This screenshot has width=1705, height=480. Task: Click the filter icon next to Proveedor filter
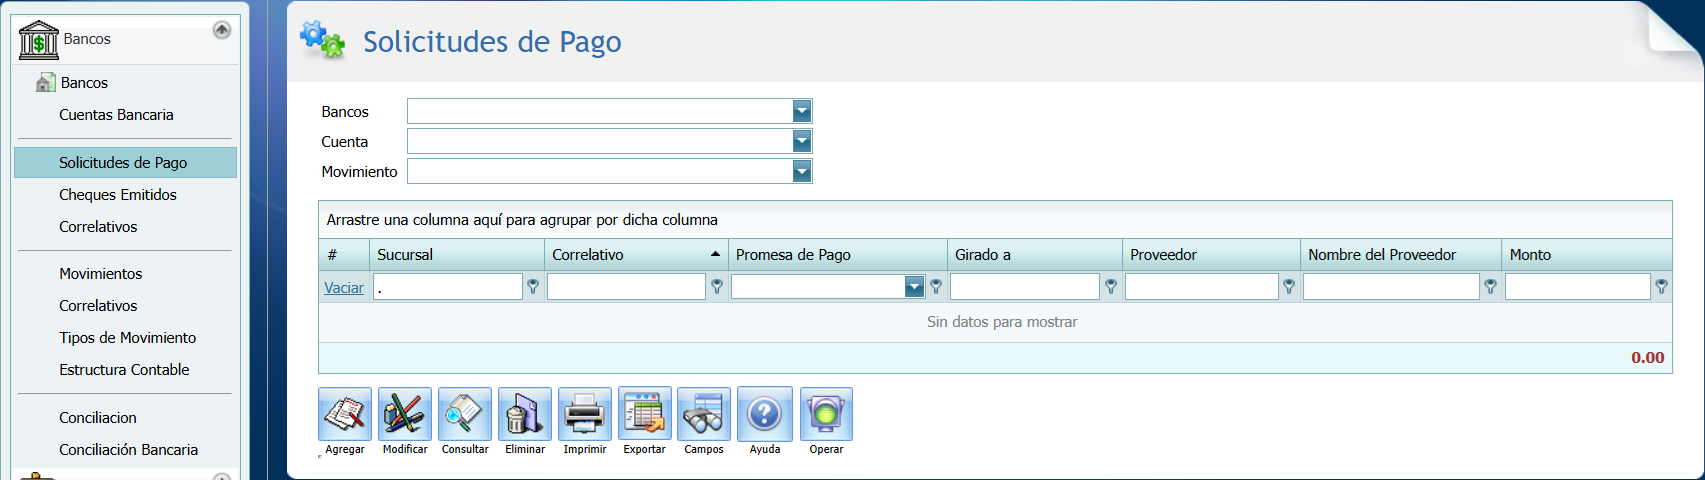tap(1289, 287)
